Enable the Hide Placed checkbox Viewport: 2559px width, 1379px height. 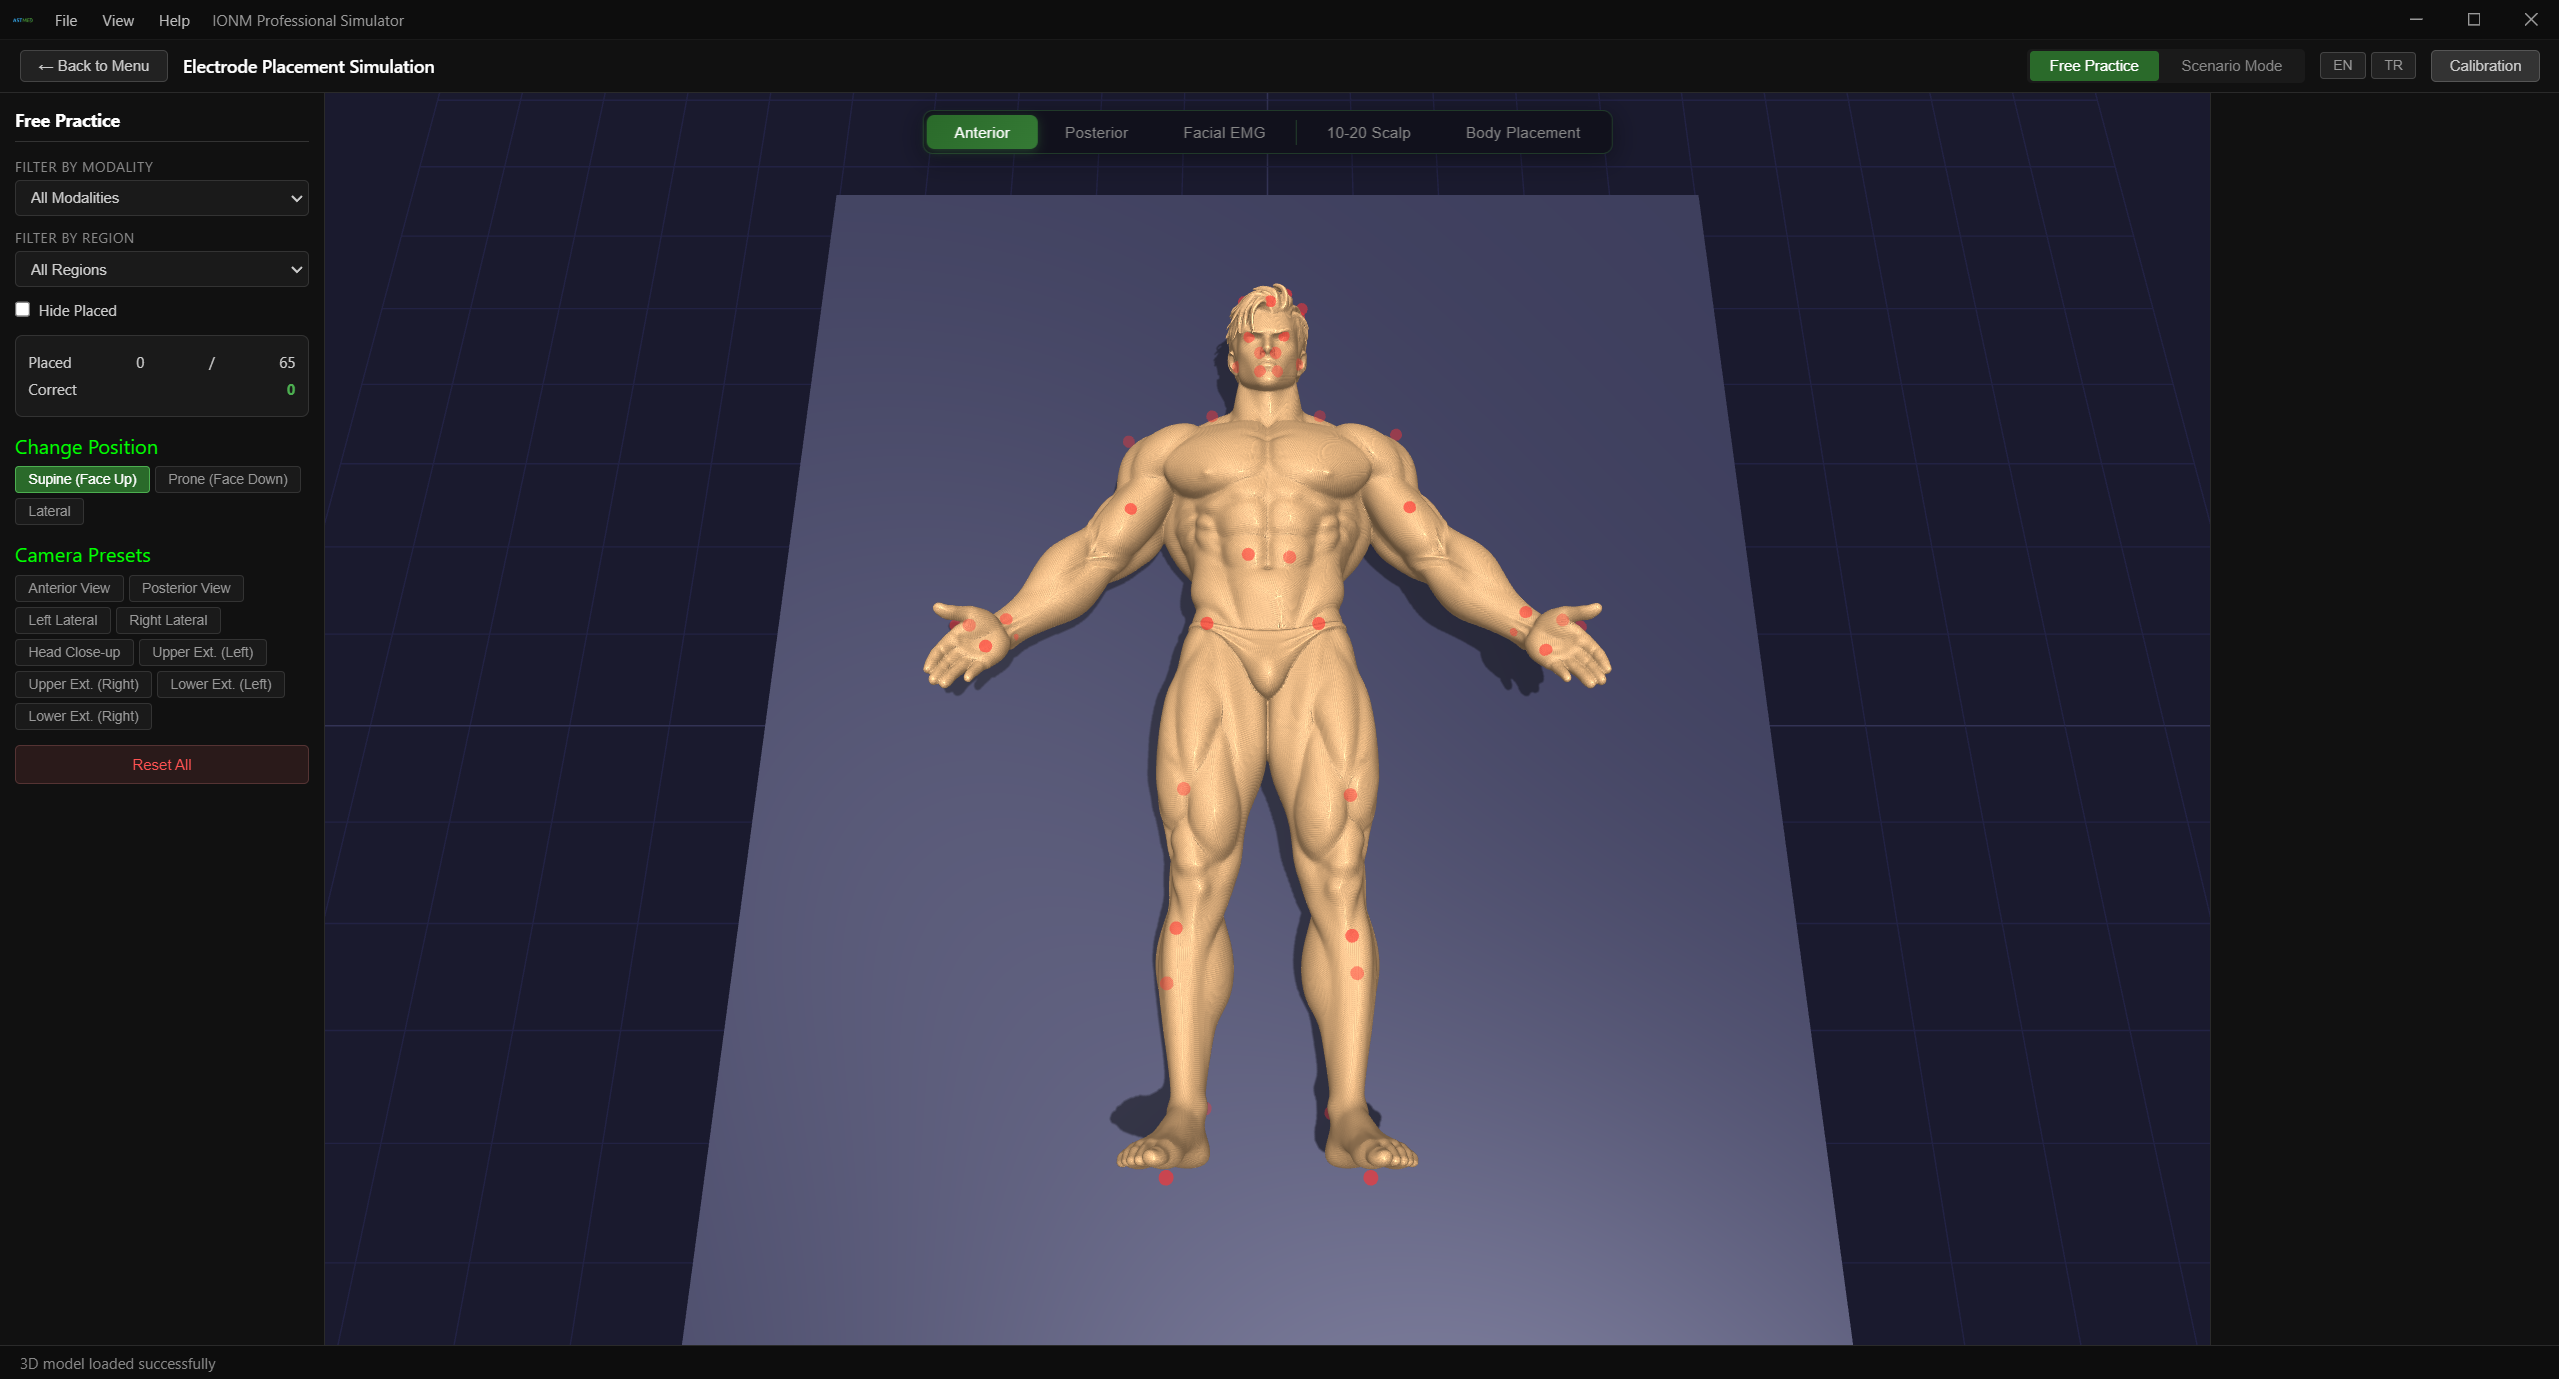coord(22,309)
